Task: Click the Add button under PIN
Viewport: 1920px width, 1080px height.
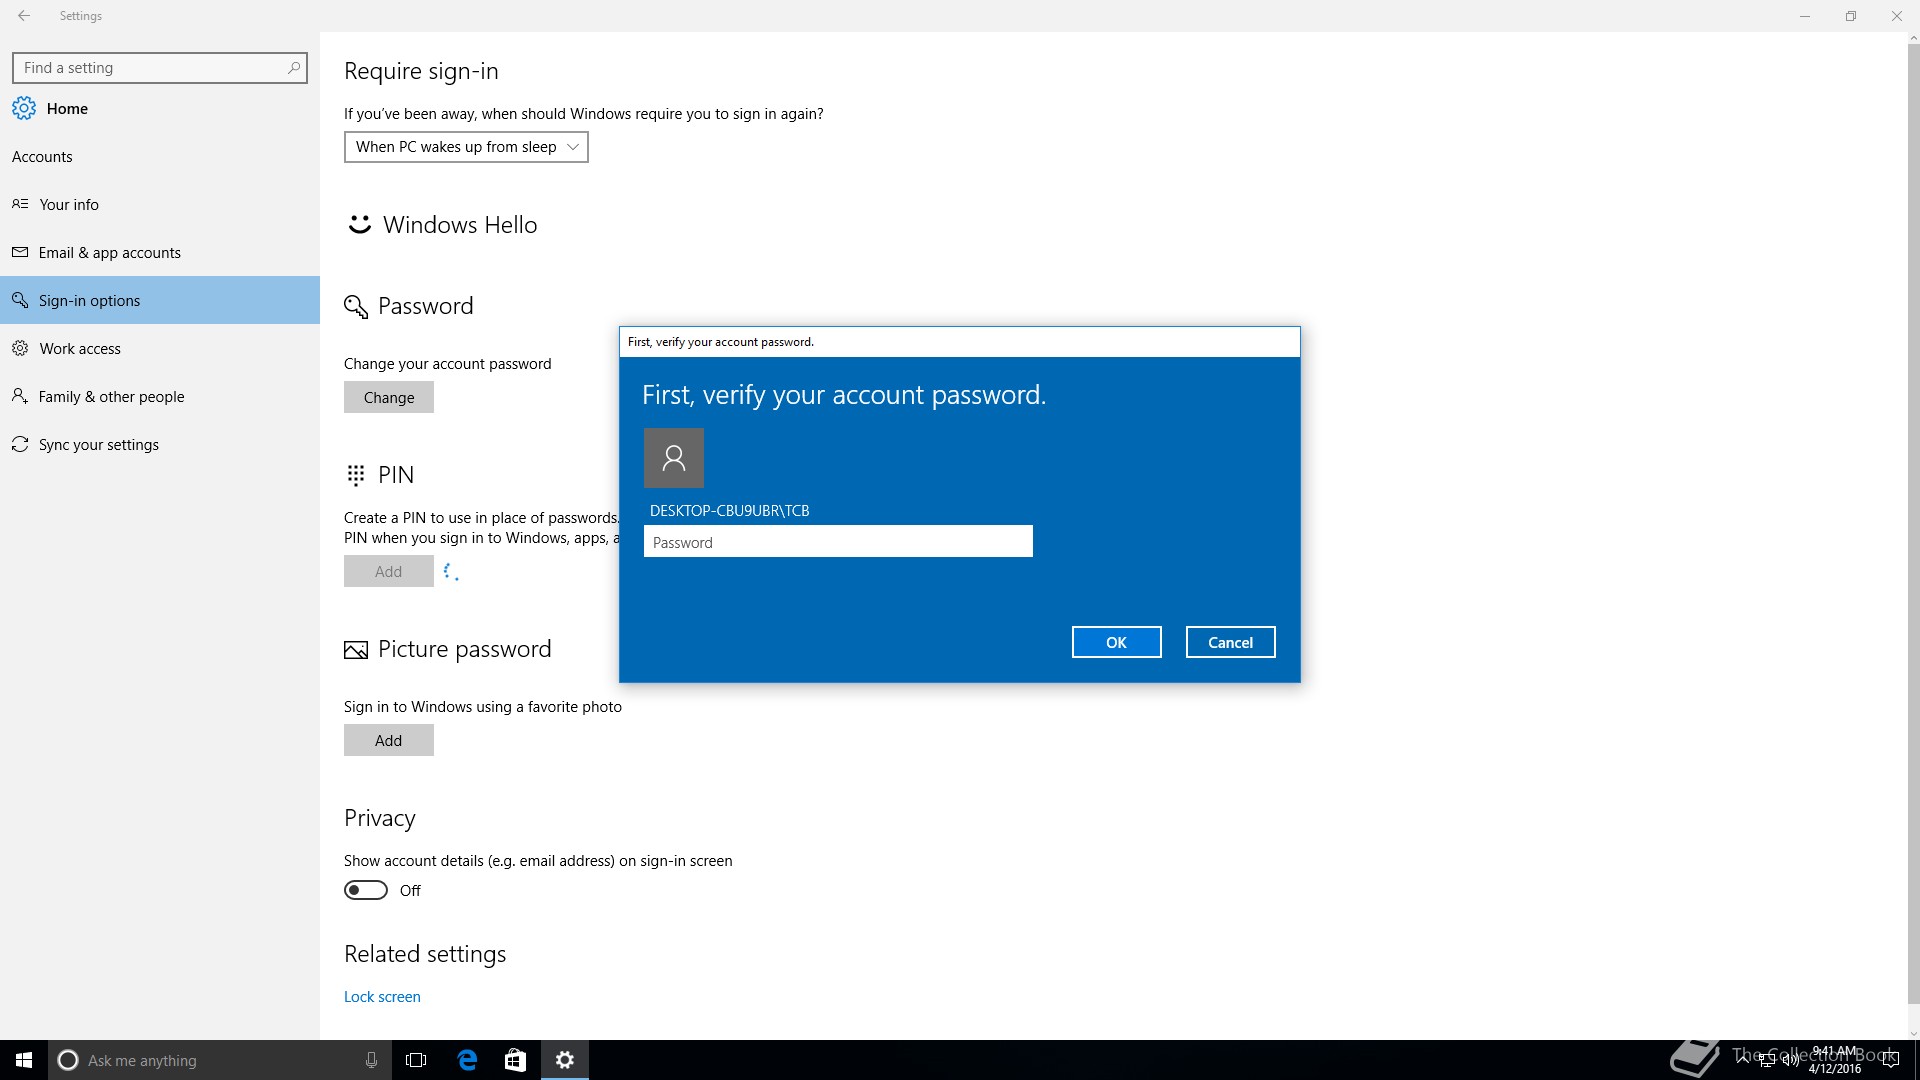Action: (389, 571)
